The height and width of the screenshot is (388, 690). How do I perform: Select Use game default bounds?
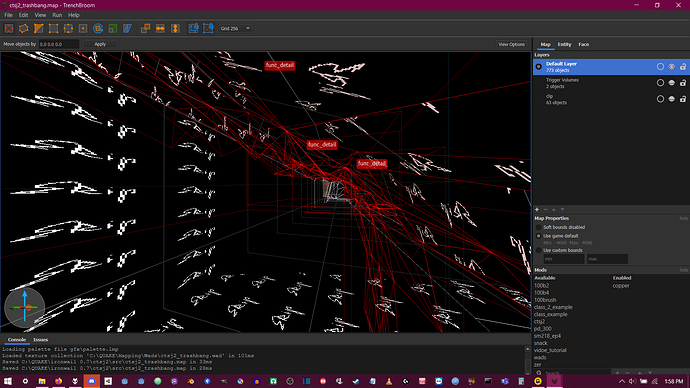point(539,236)
